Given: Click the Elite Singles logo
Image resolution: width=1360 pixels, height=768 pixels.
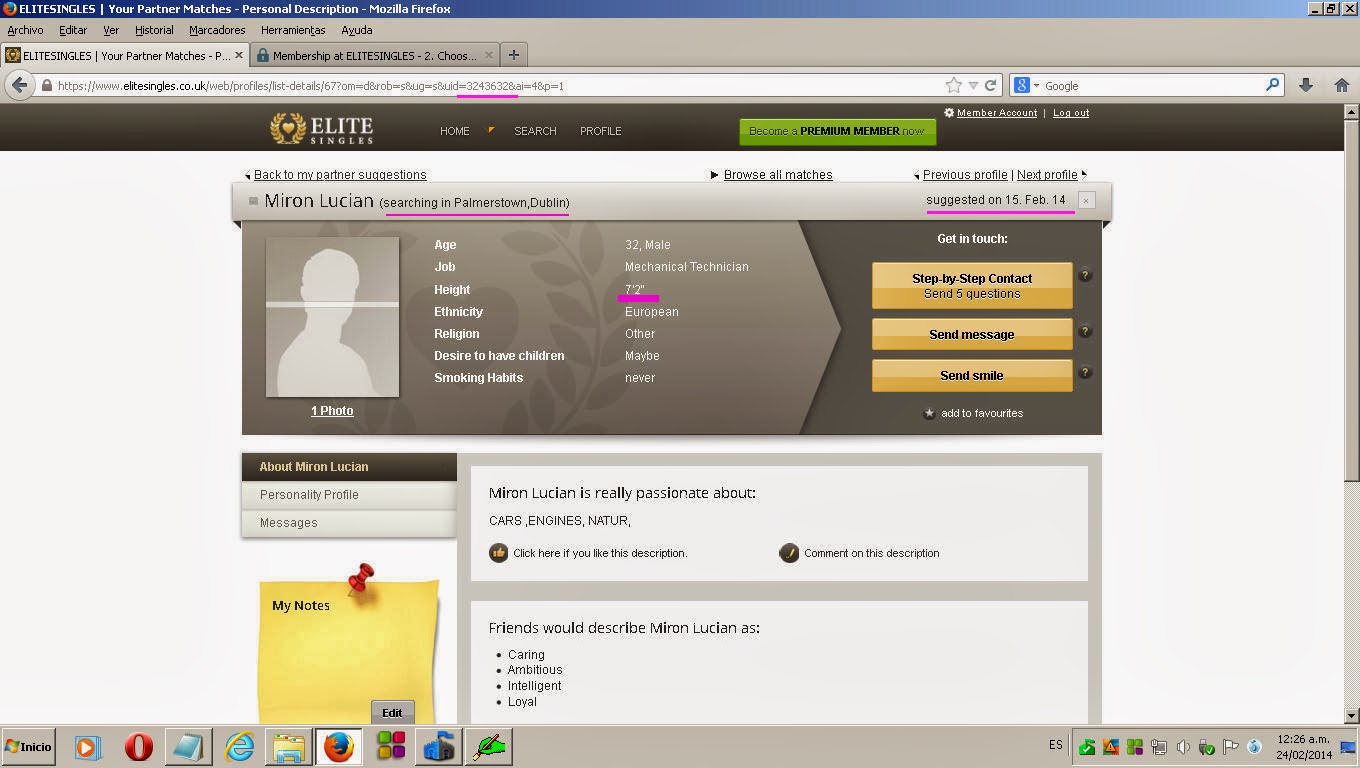Looking at the screenshot, I should pyautogui.click(x=321, y=129).
